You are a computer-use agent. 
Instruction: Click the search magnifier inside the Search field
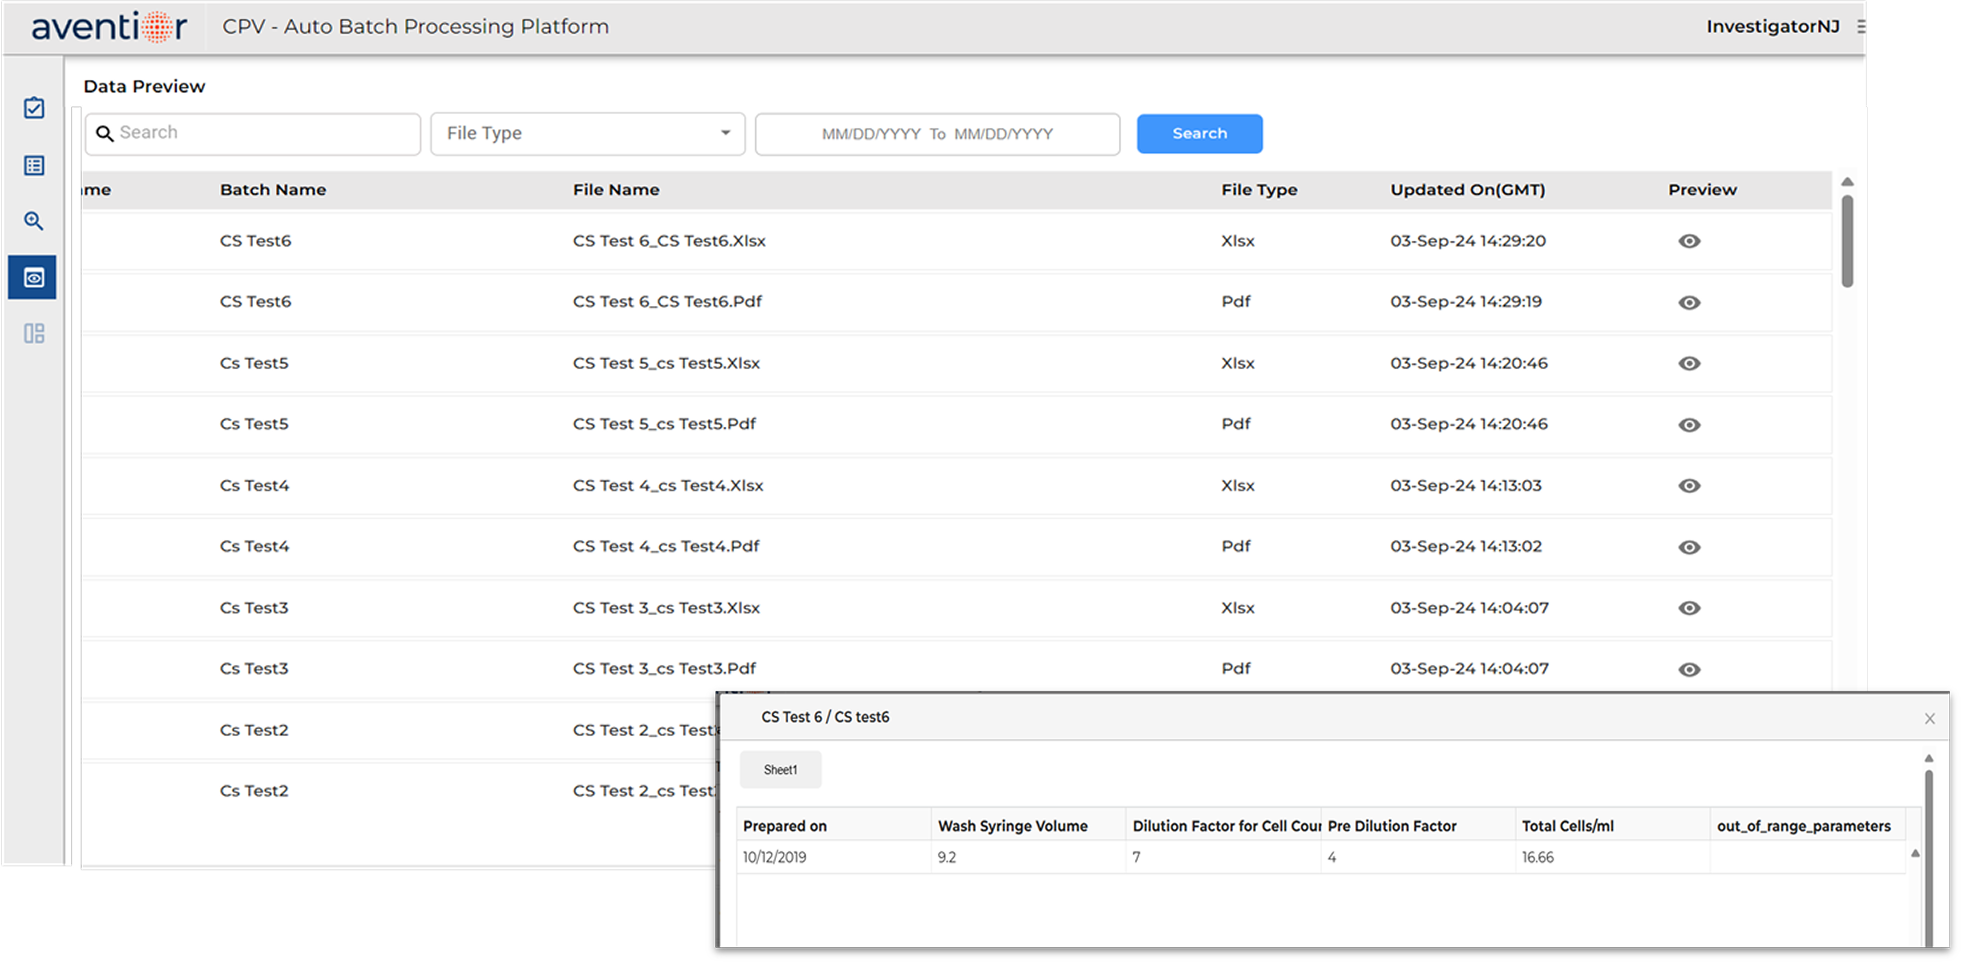pyautogui.click(x=106, y=133)
